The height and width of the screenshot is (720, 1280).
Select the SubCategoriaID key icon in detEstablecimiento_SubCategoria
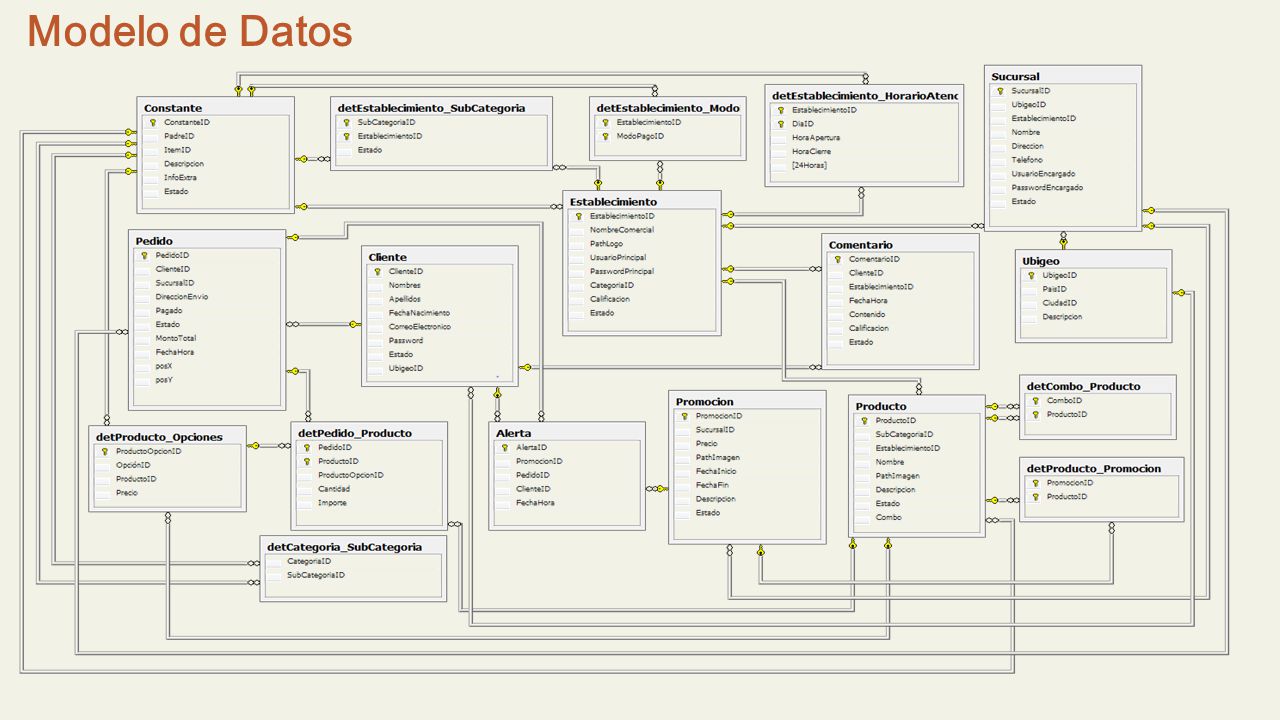346,122
